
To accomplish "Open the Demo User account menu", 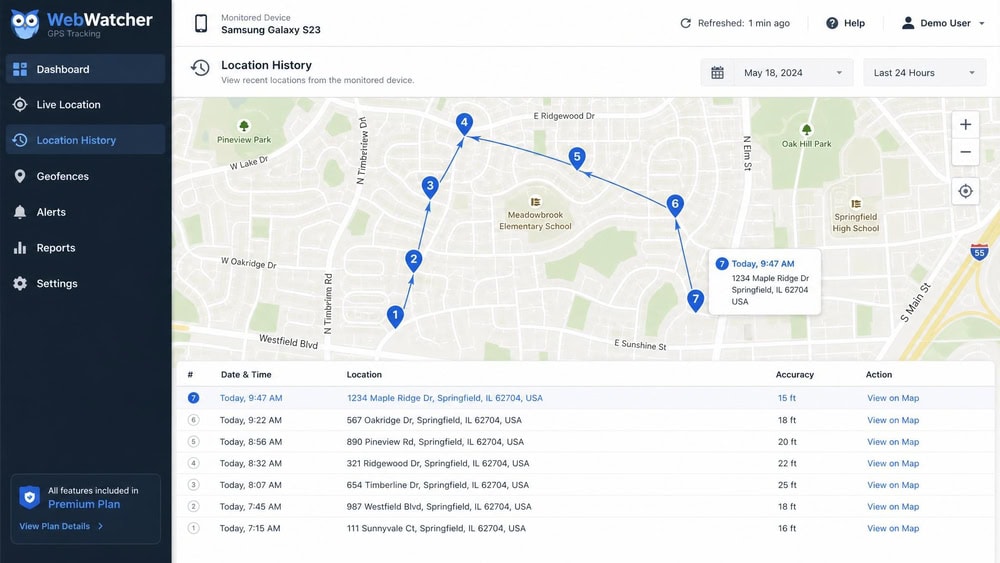I will point(943,23).
